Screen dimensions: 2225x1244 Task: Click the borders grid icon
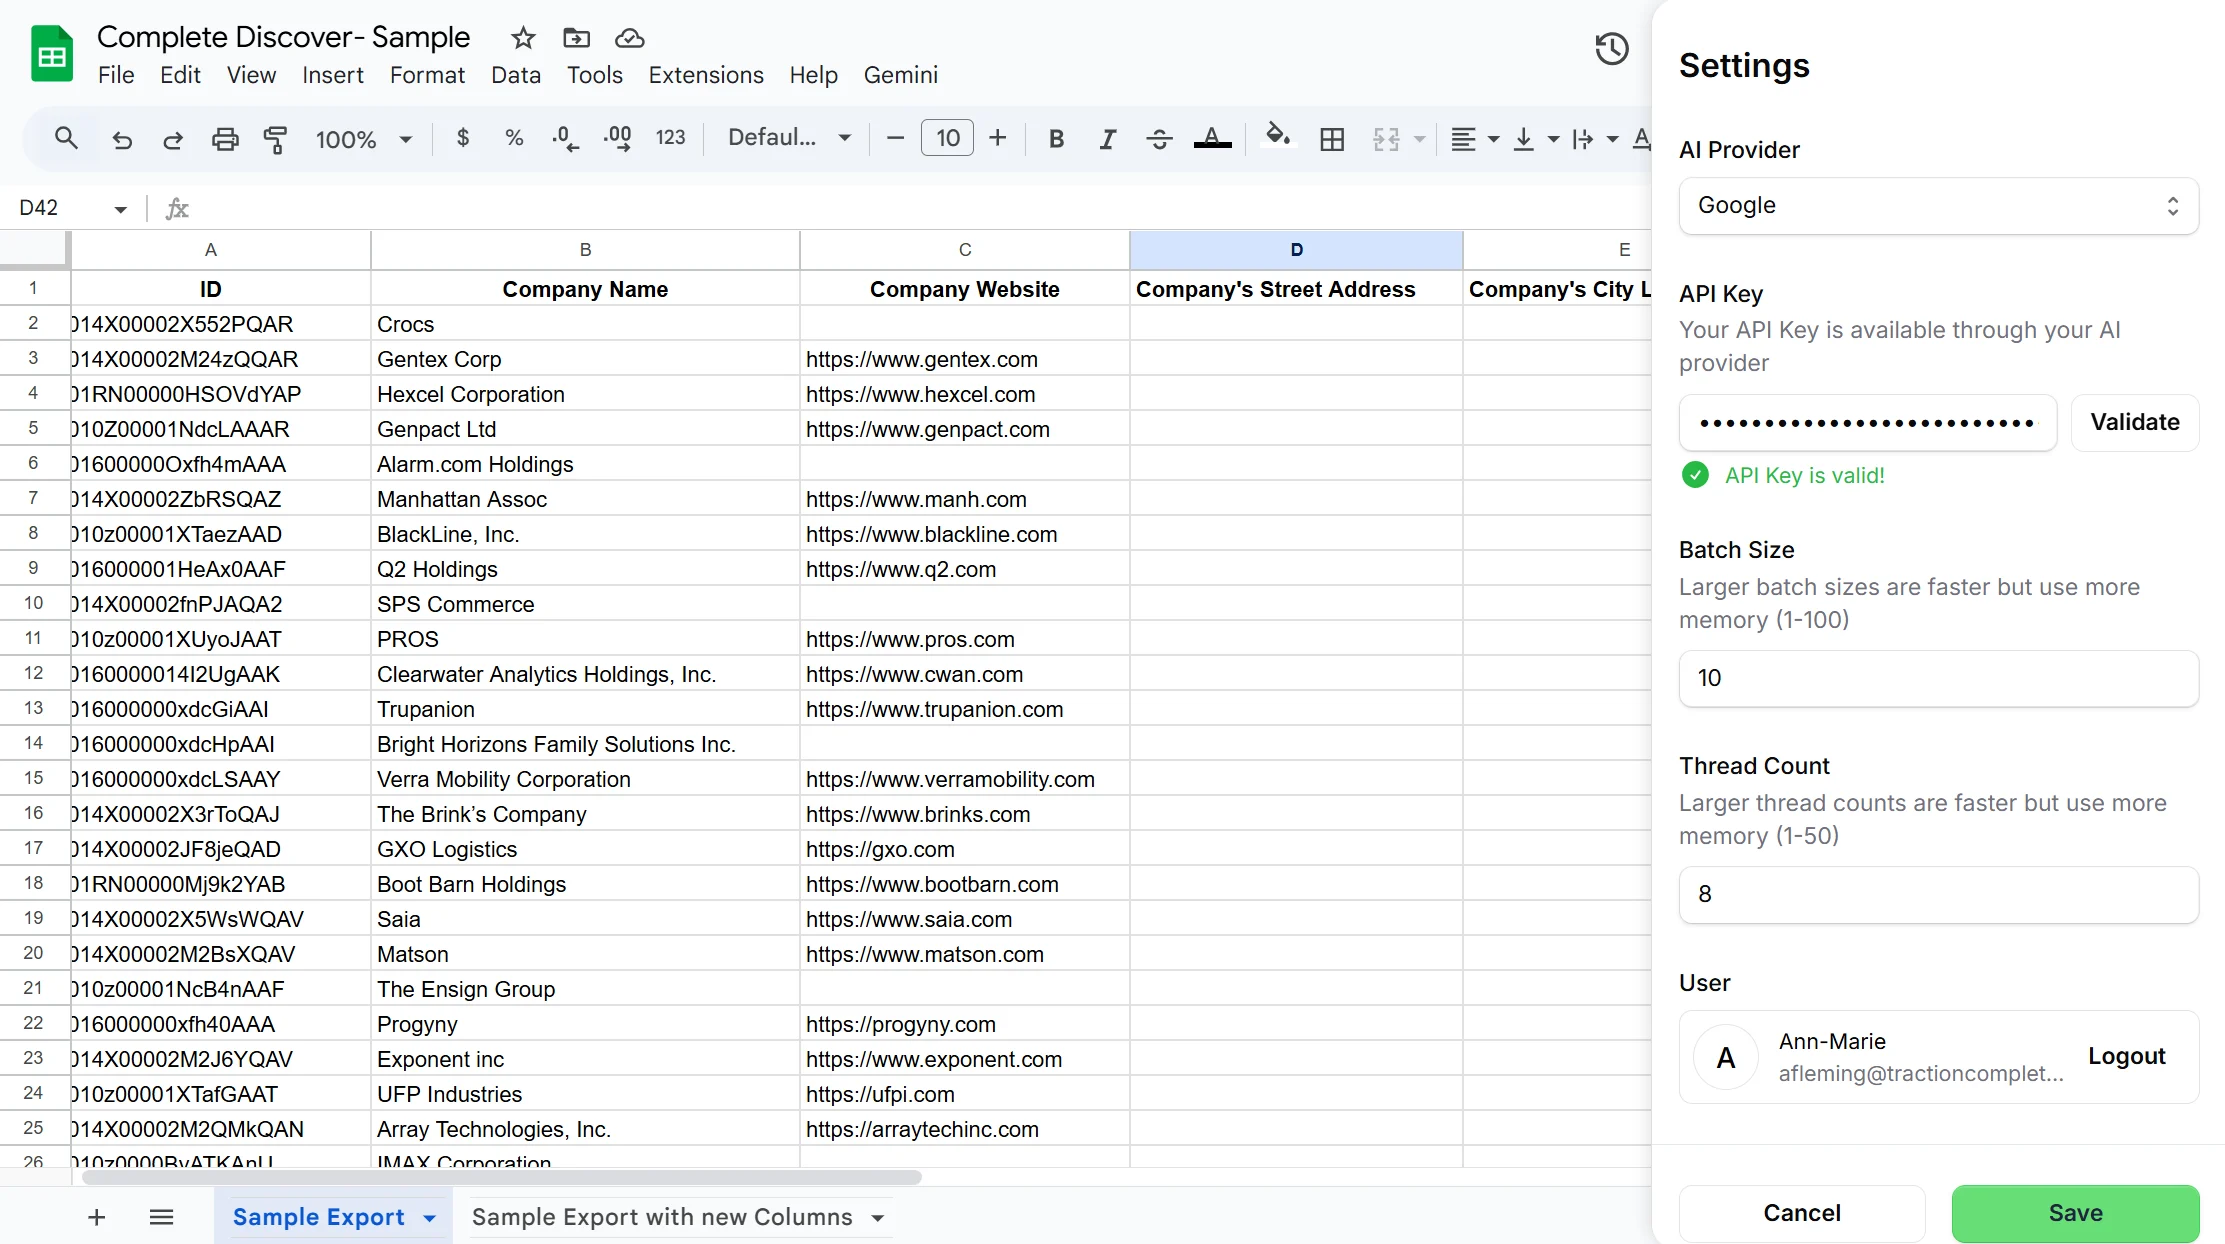1332,139
